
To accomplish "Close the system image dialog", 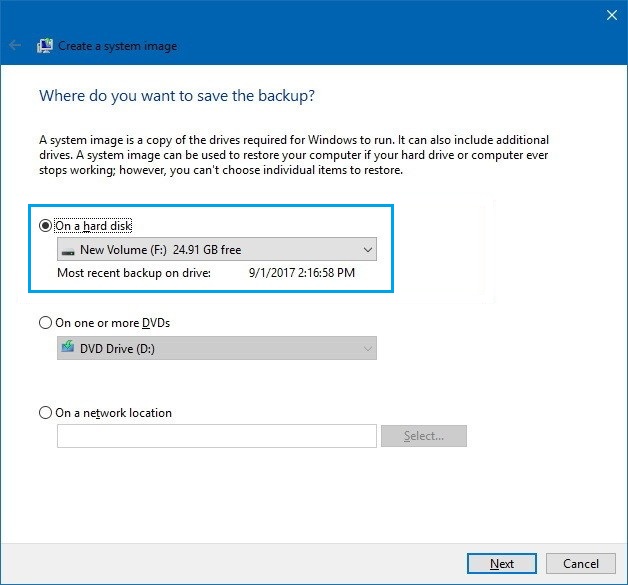I will [612, 15].
